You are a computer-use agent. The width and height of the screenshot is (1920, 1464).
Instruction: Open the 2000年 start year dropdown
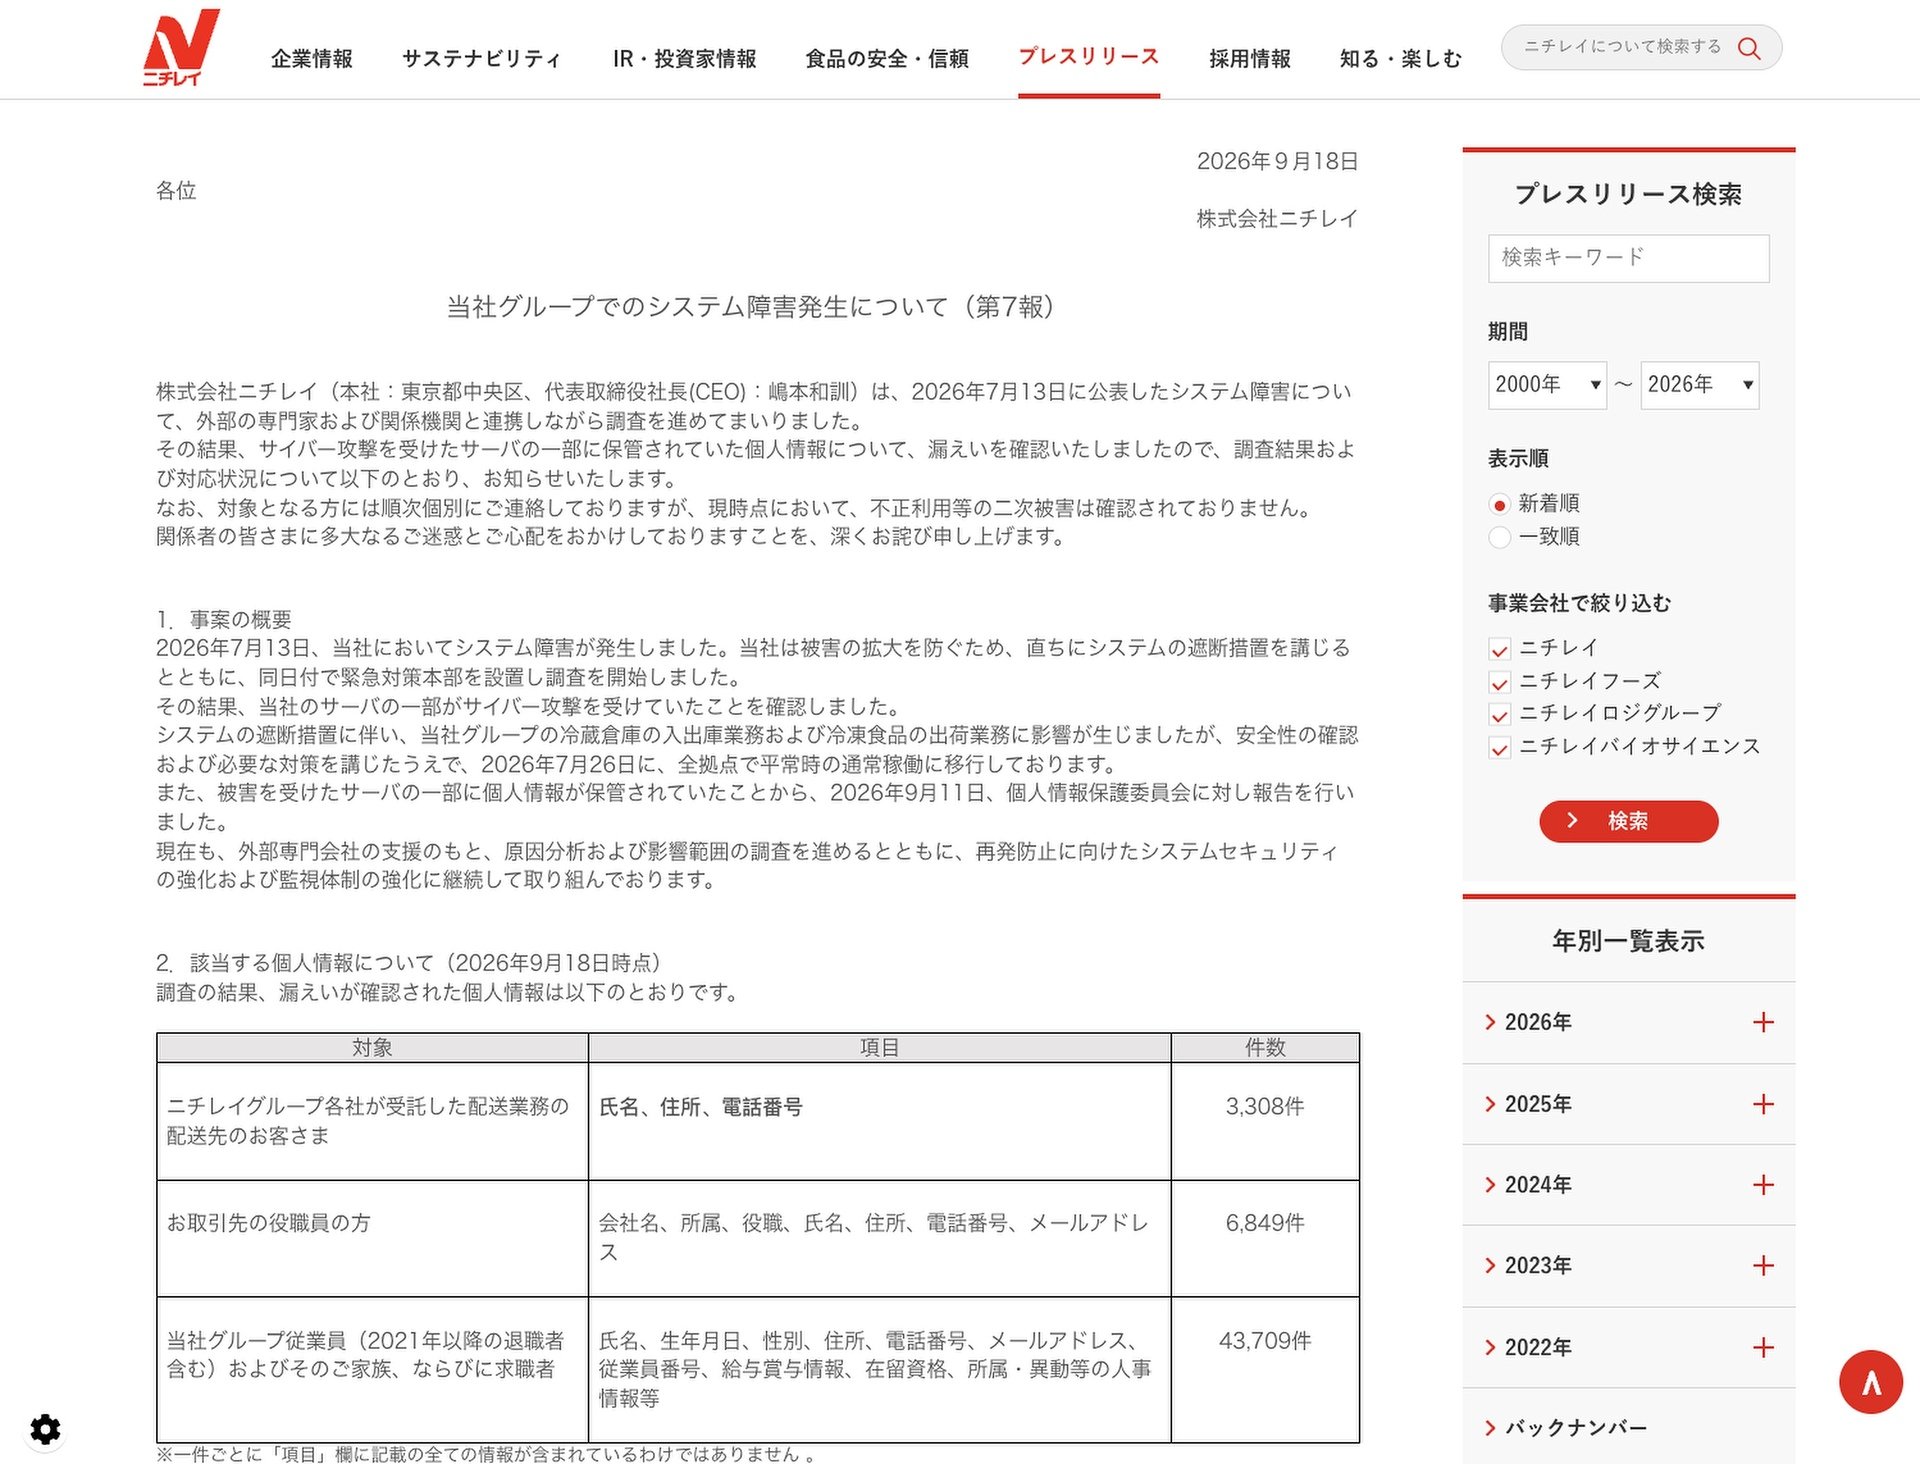[1547, 385]
